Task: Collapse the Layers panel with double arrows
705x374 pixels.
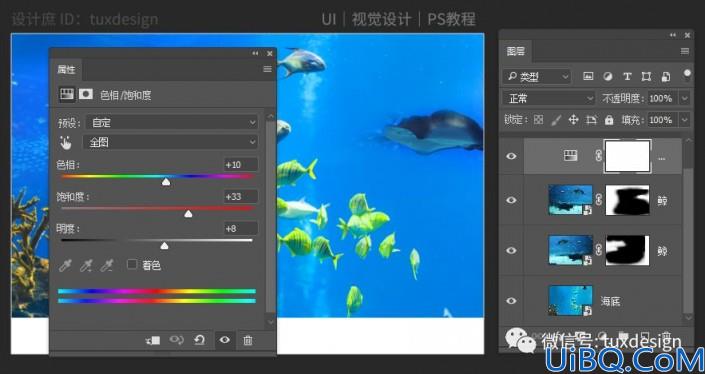Action: coord(673,35)
